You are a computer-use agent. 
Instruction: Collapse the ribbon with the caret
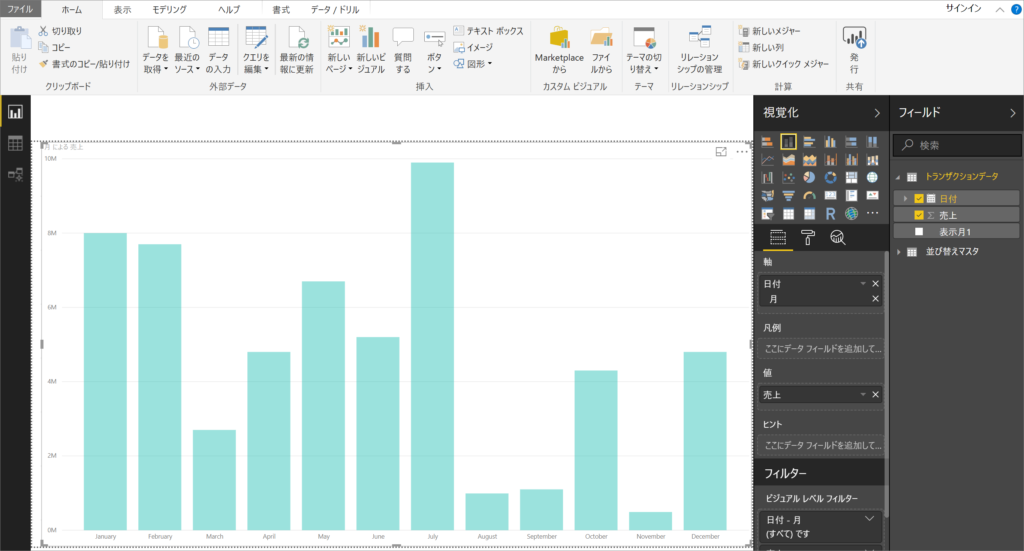coord(1000,9)
